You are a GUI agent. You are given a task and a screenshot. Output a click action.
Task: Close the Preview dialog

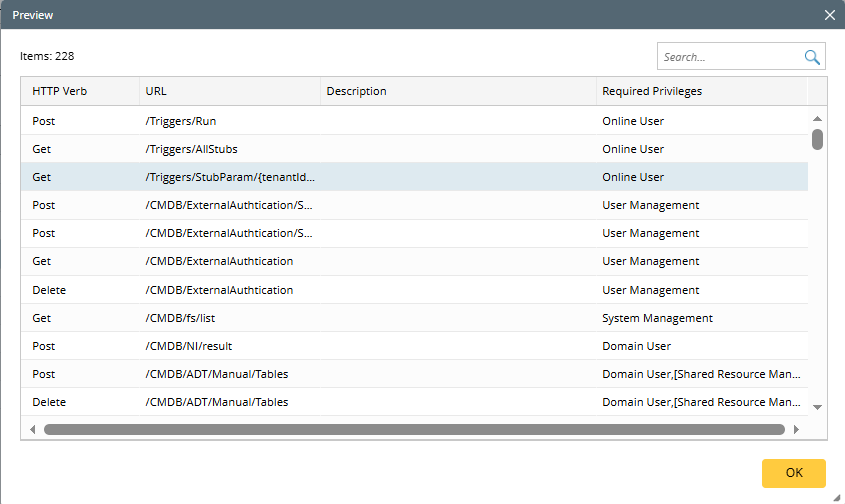pos(829,15)
